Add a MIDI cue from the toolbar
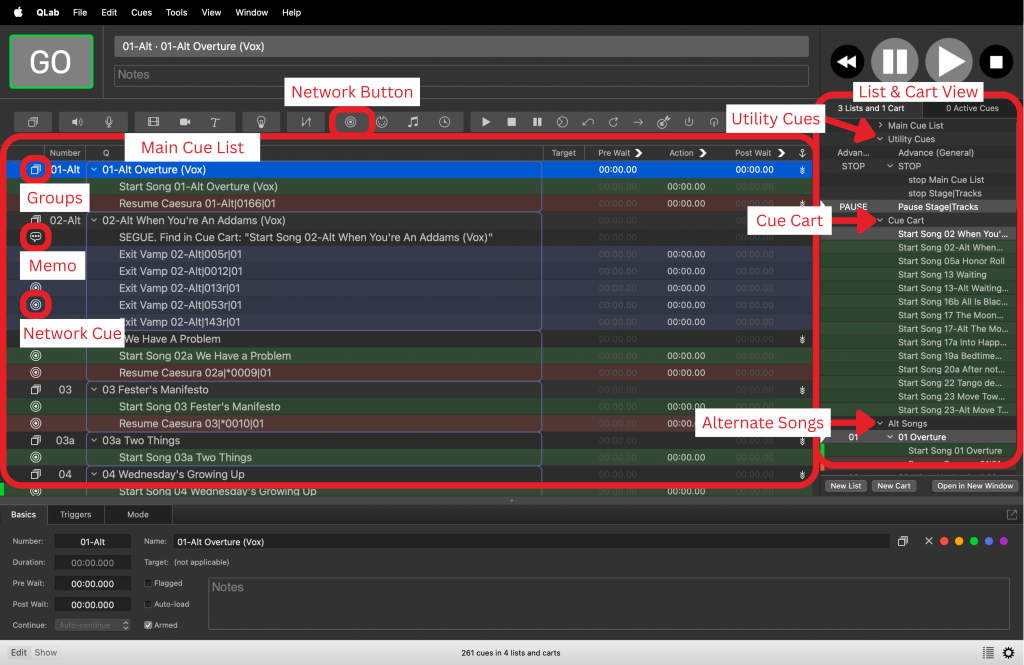1024x665 pixels. [x=382, y=122]
